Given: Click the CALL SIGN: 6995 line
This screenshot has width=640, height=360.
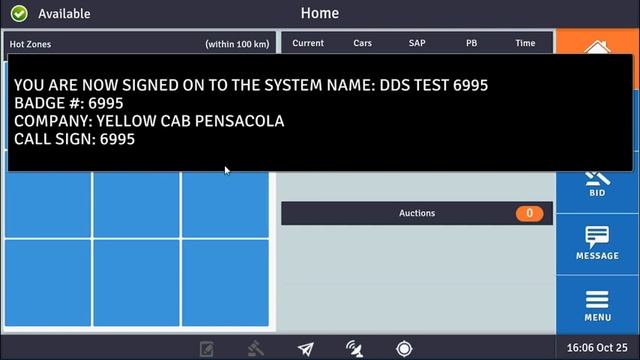Looking at the screenshot, I should 74,139.
